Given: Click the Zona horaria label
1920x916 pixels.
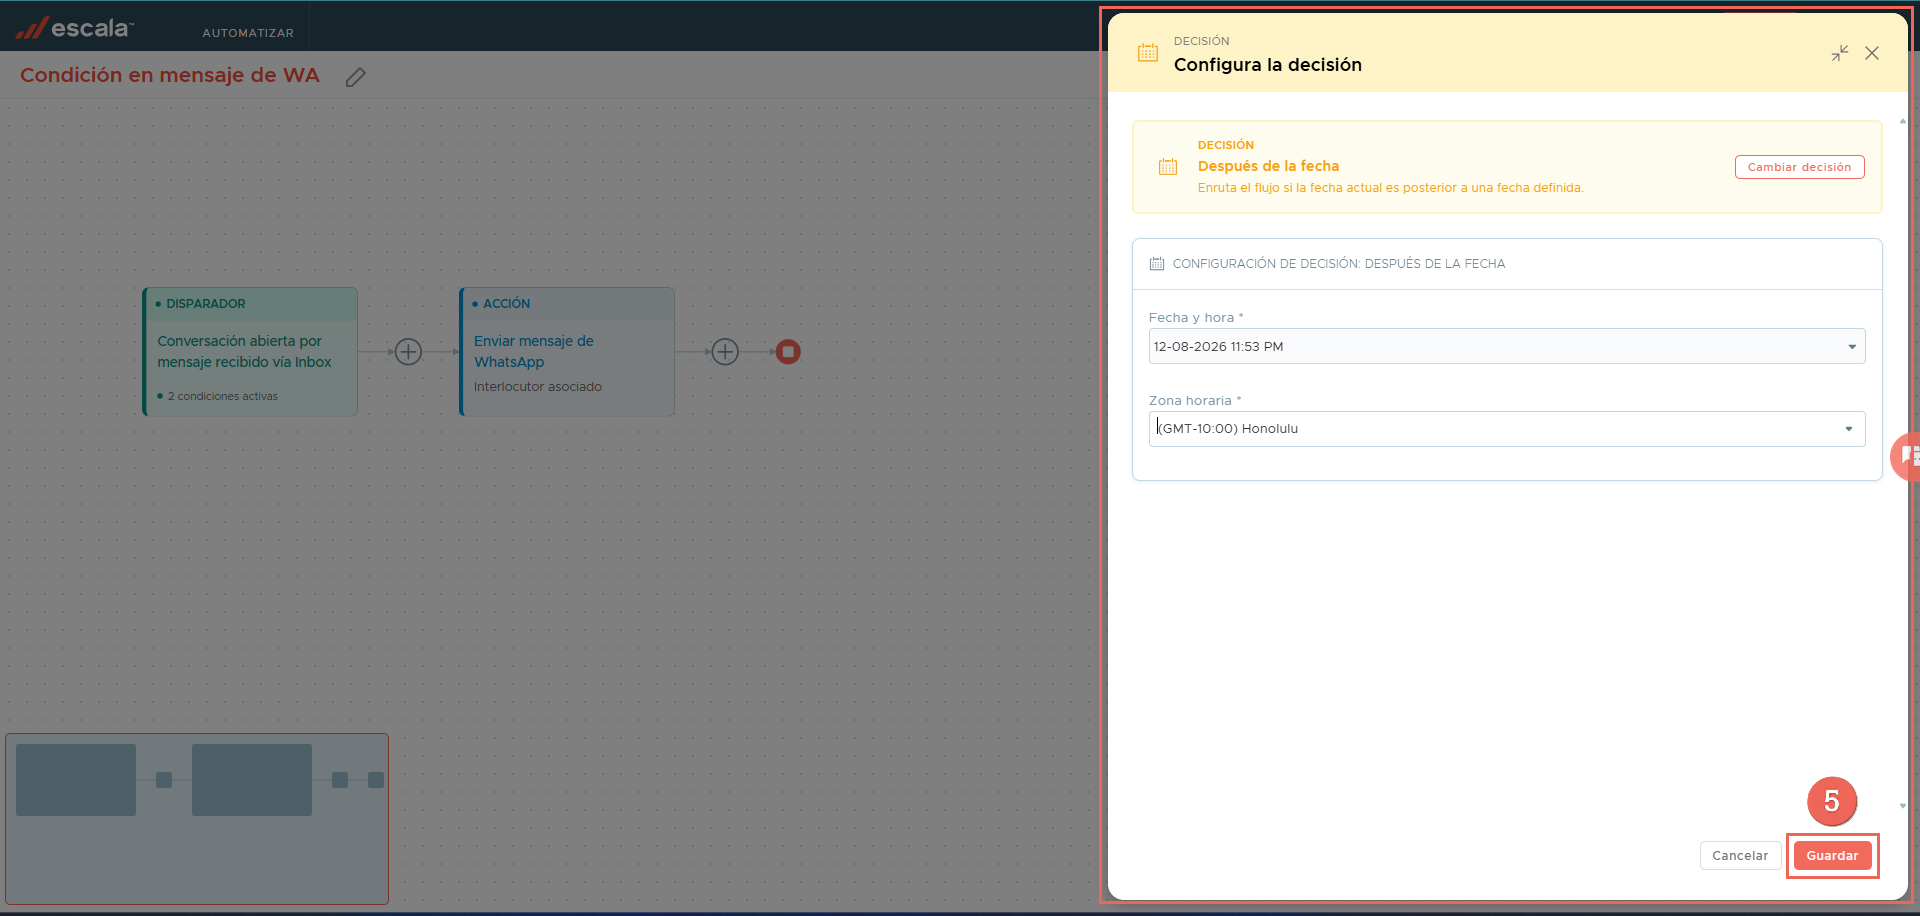Looking at the screenshot, I should point(1195,401).
